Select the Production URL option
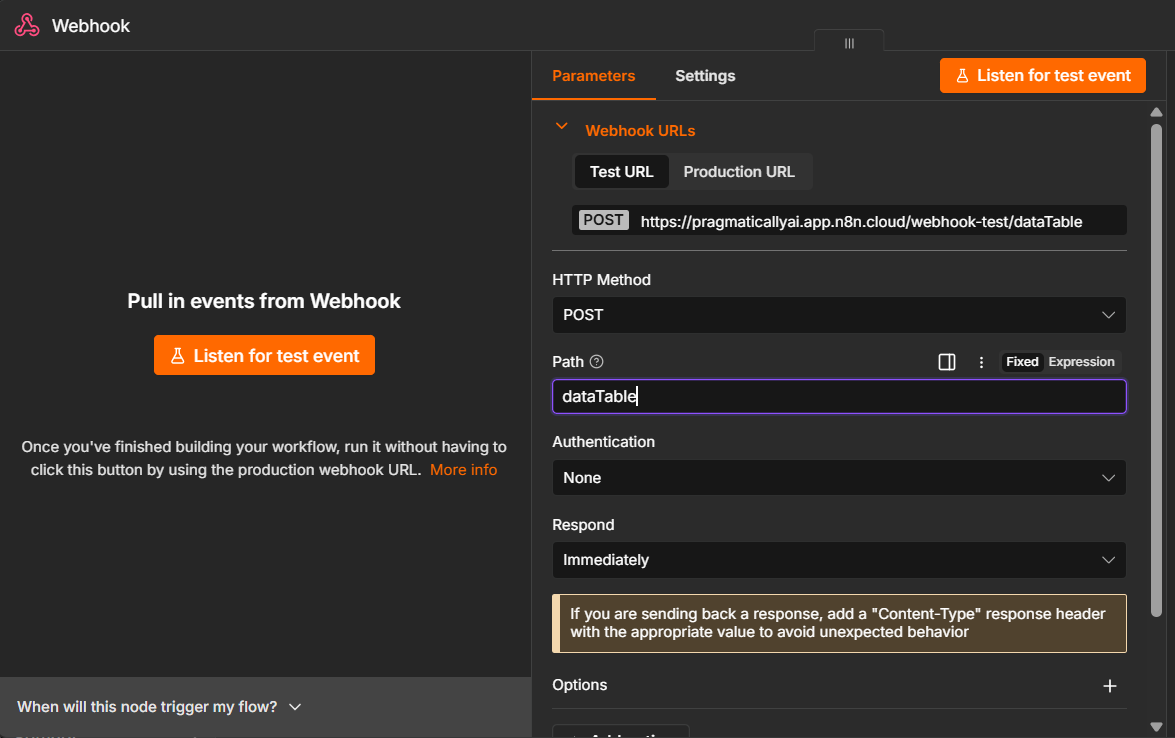Screen dimensions: 1175x738 point(739,172)
